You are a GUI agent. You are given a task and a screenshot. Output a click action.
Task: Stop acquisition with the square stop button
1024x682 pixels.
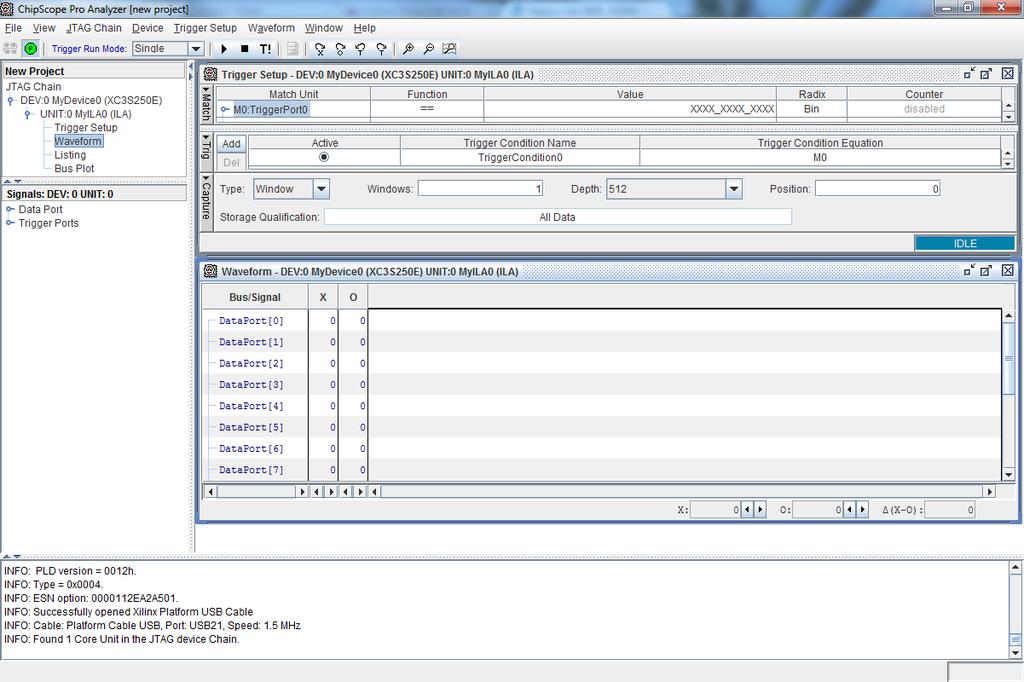(244, 48)
